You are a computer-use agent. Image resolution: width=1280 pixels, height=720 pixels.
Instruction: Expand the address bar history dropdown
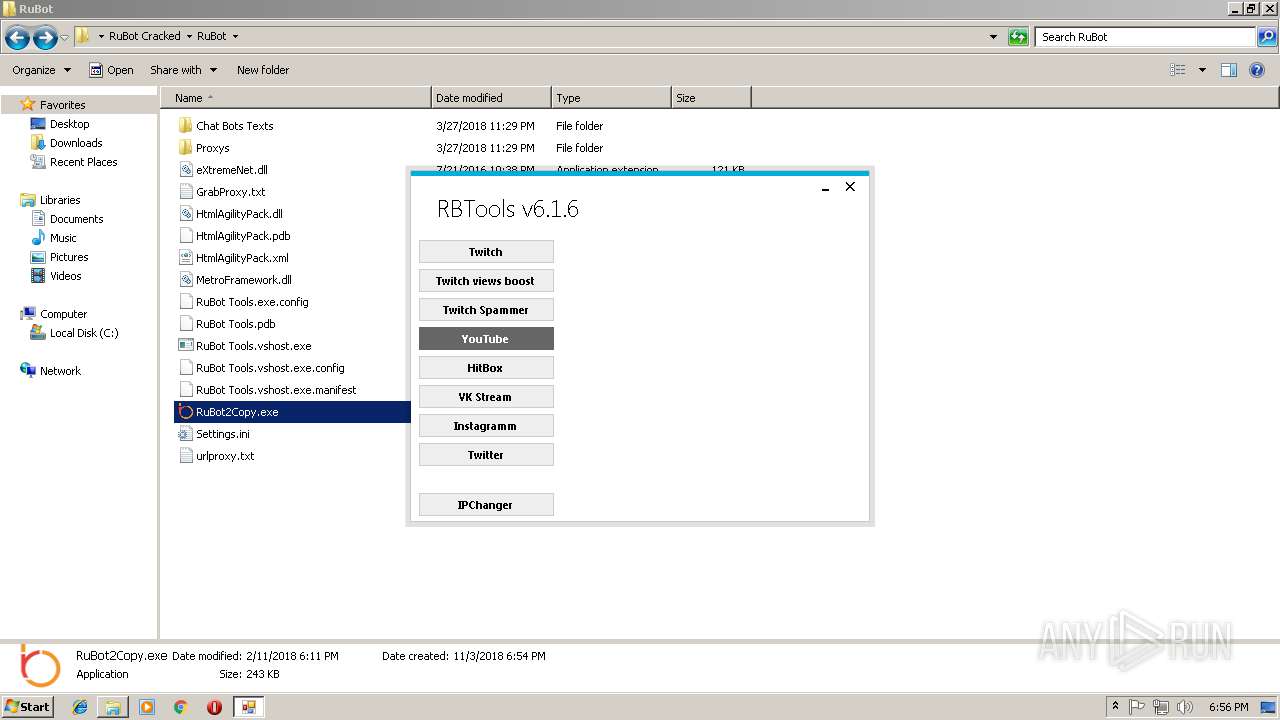993,37
